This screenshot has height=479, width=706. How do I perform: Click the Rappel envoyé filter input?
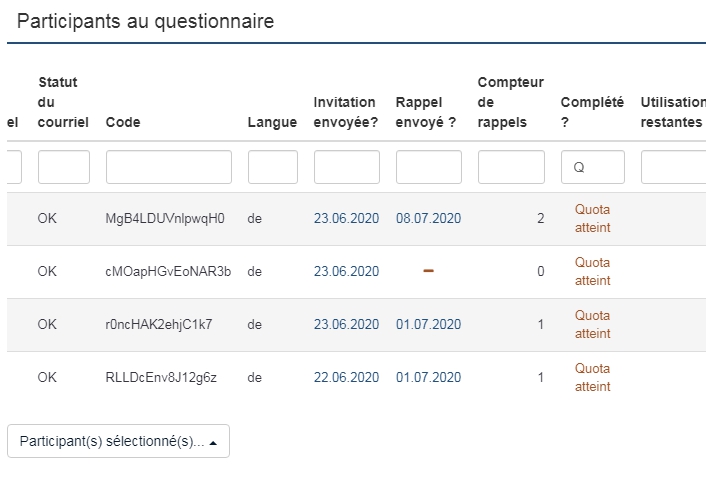point(429,167)
